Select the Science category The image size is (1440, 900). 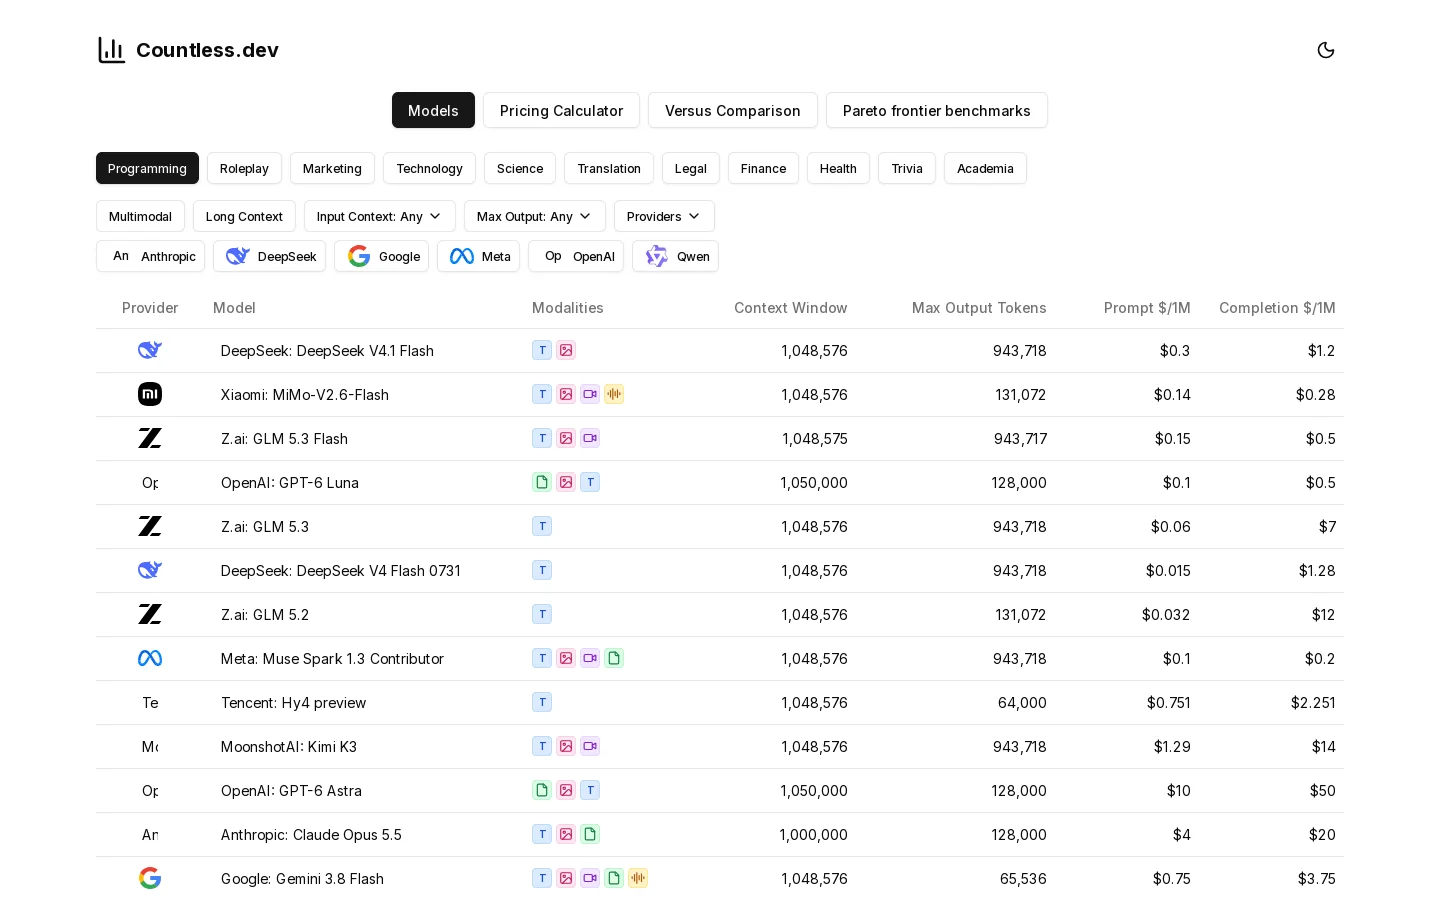(x=520, y=168)
